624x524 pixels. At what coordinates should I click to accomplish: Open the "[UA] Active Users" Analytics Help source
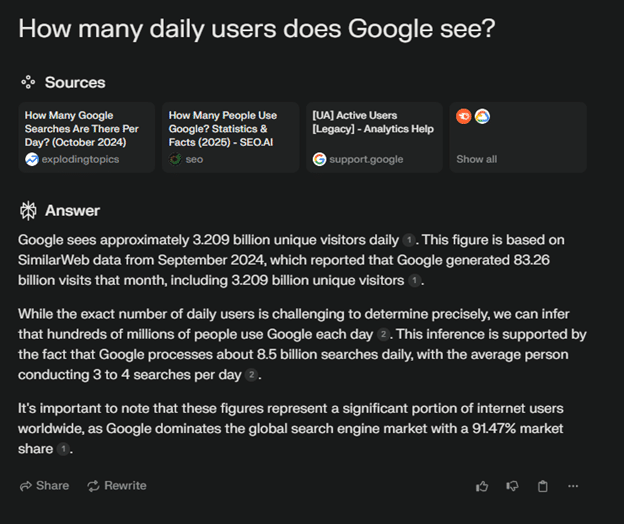[x=373, y=137]
